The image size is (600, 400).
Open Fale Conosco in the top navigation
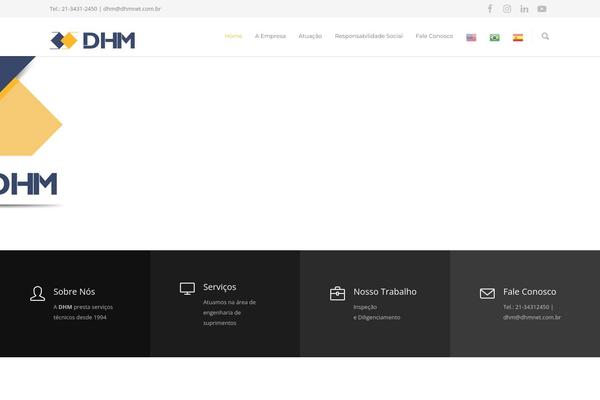(434, 36)
